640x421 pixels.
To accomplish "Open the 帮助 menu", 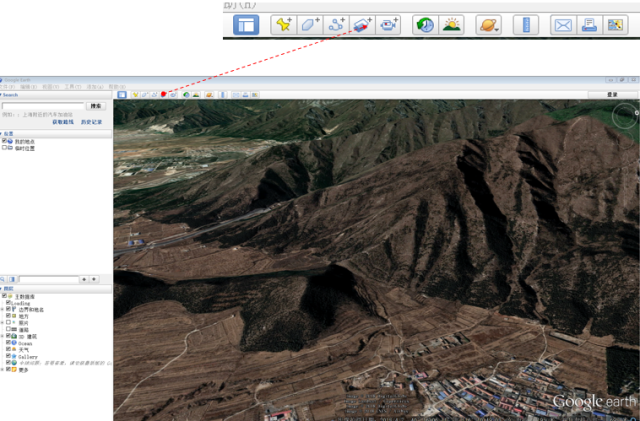I will point(117,87).
